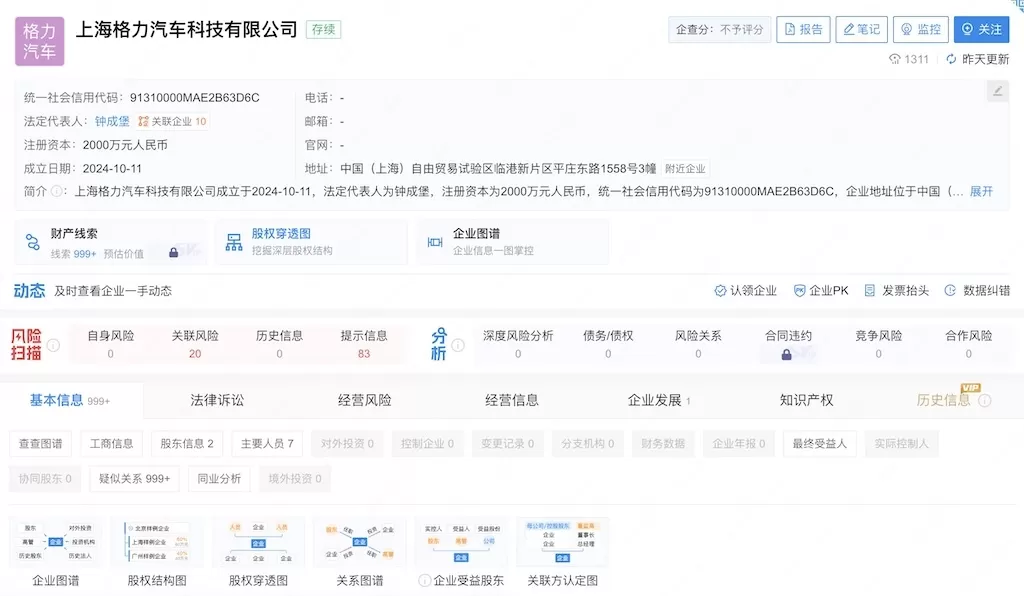Open 企业PK comparison
Screen dimensions: 1024x596
click(x=820, y=291)
